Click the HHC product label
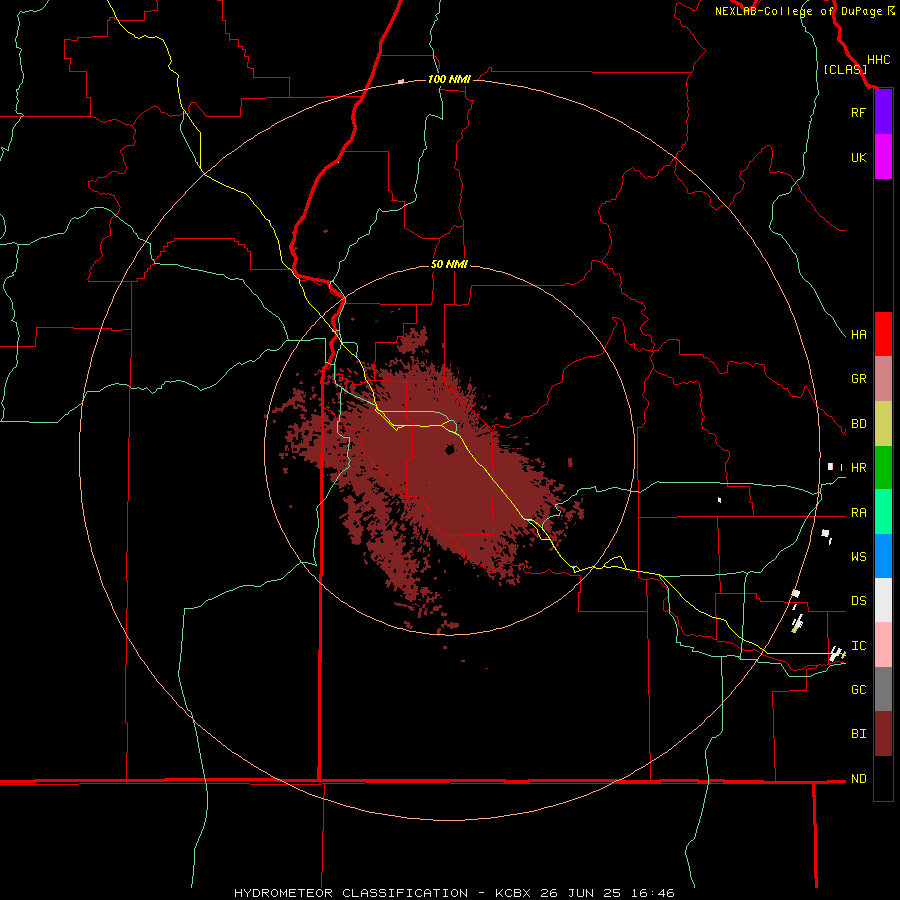 (878, 60)
